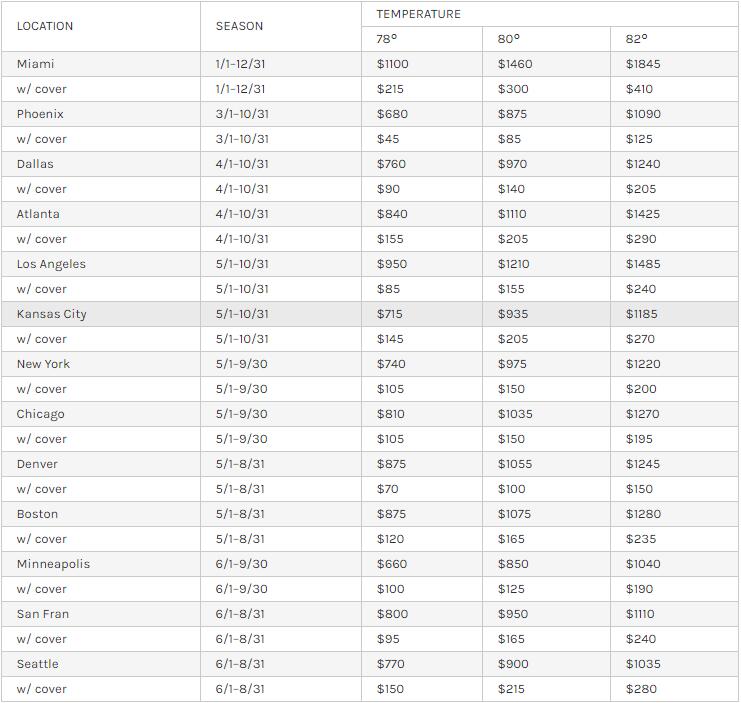The width and height of the screenshot is (741, 703).
Task: Click Minneapolis $660 price cell
Action: [x=392, y=564]
